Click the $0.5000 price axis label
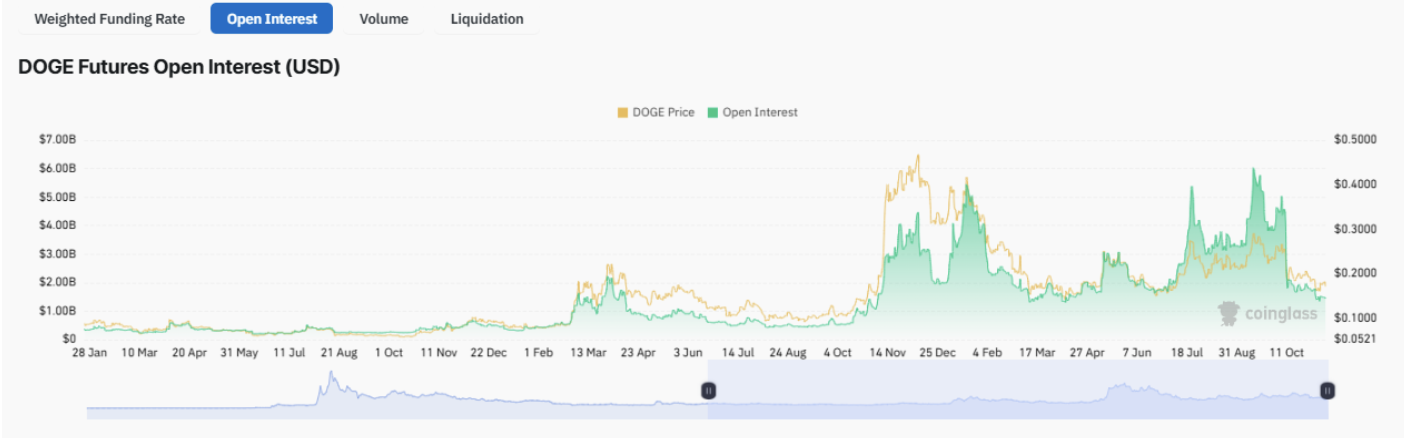The width and height of the screenshot is (1404, 438). coord(1354,139)
